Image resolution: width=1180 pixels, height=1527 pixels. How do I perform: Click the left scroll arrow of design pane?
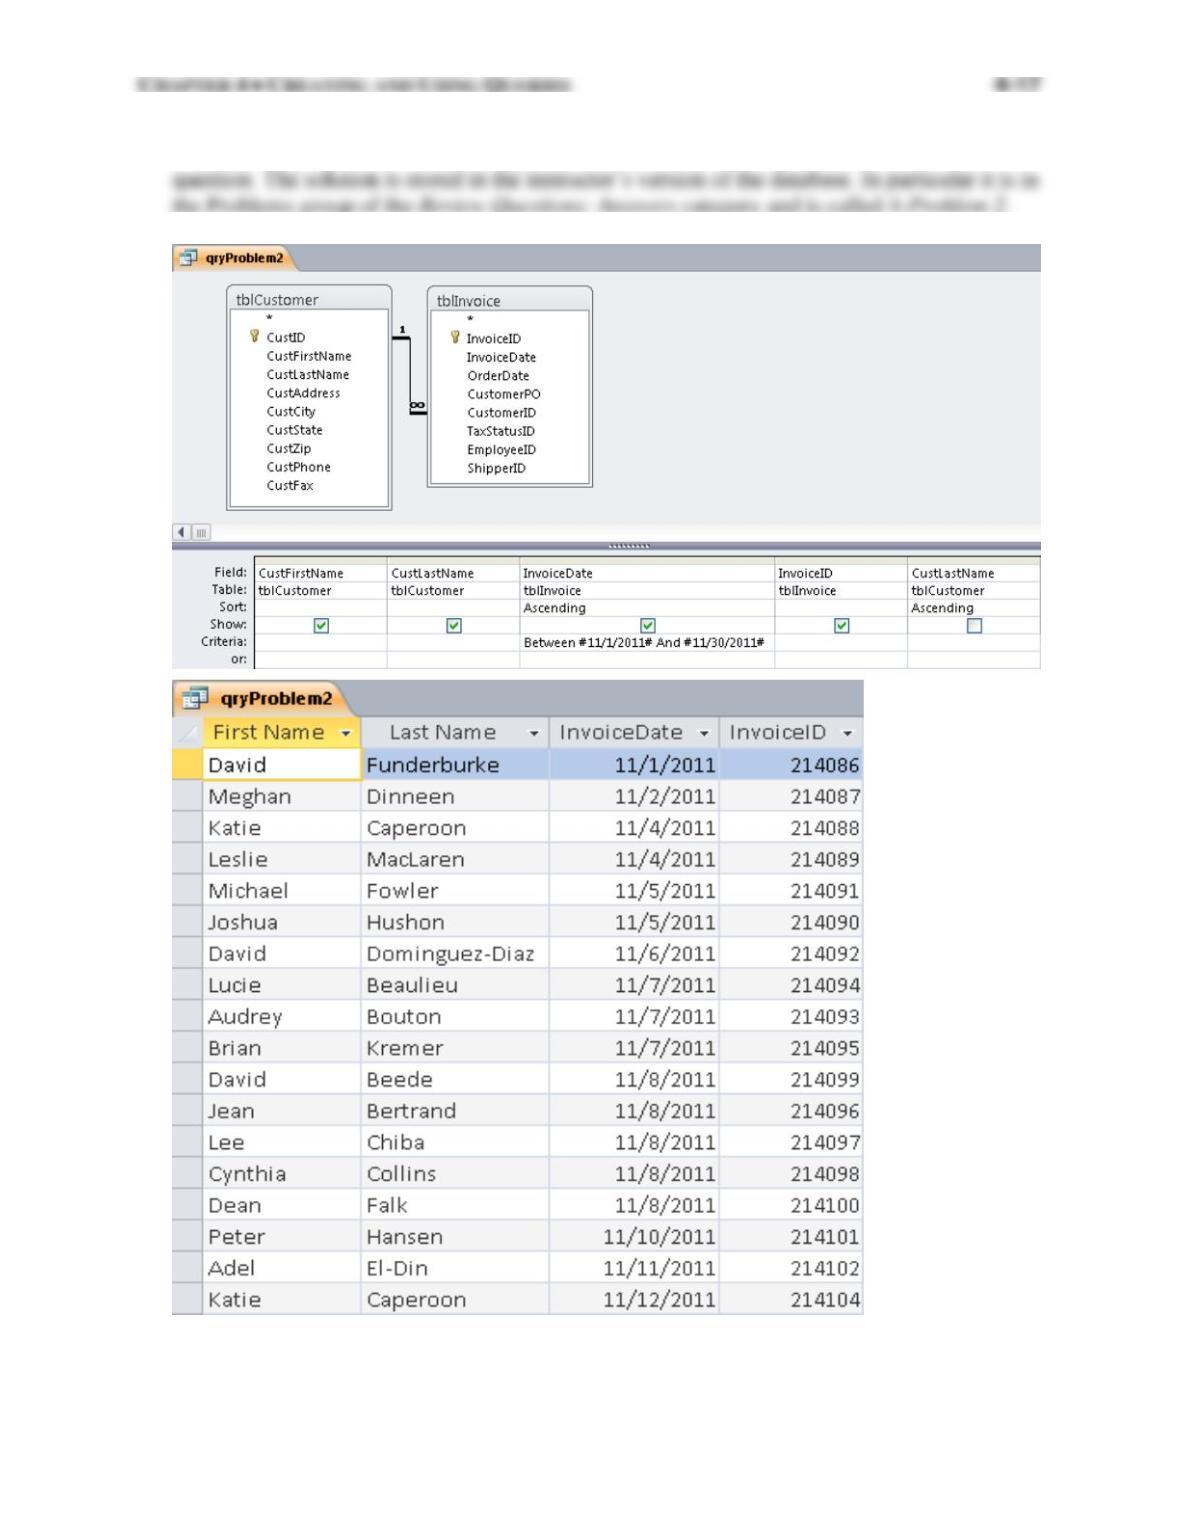tap(181, 533)
